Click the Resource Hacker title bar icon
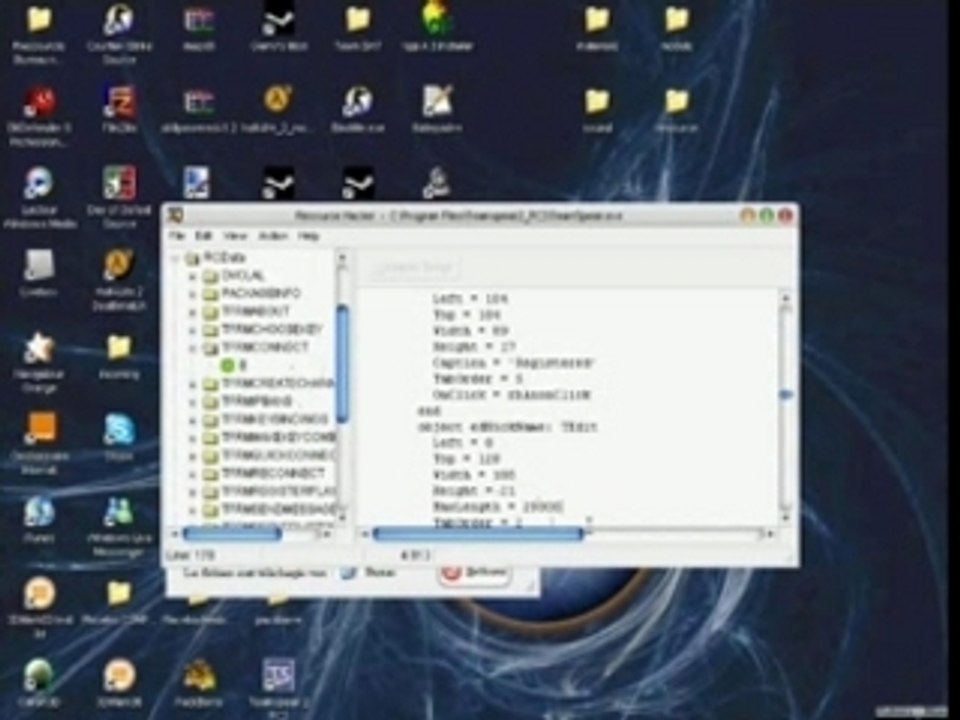The image size is (960, 720). tap(176, 215)
